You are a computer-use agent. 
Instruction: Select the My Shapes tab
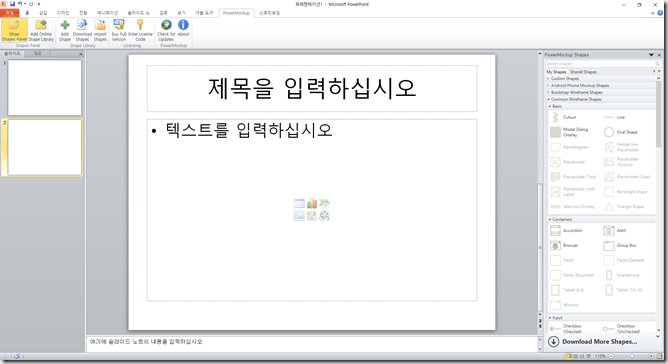pyautogui.click(x=556, y=72)
